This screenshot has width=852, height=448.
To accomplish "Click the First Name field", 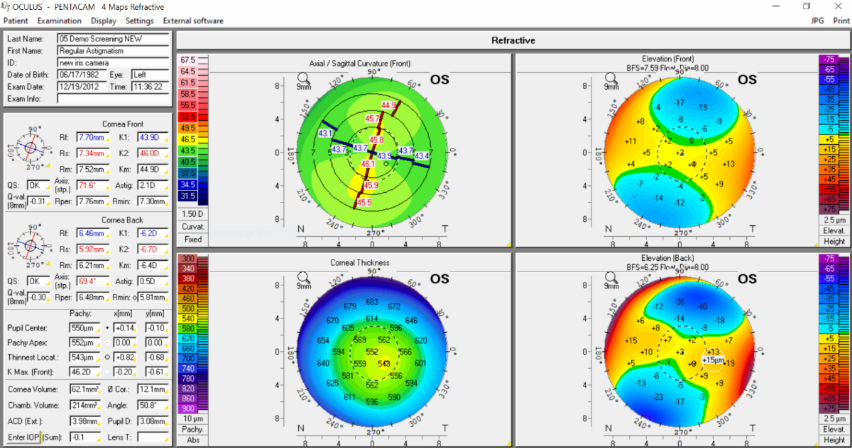I will 114,51.
